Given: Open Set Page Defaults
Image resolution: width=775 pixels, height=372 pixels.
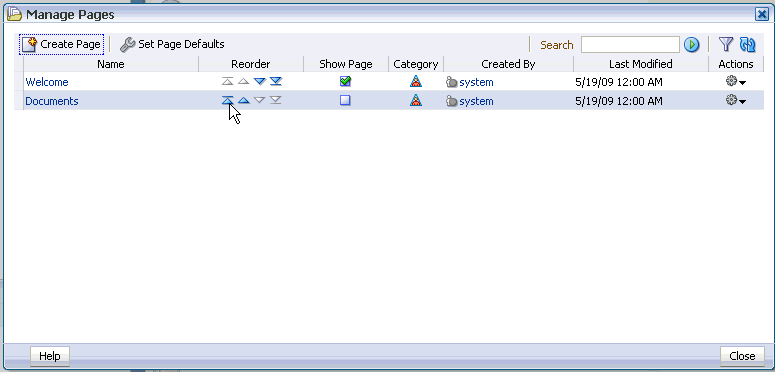Looking at the screenshot, I should point(172,44).
